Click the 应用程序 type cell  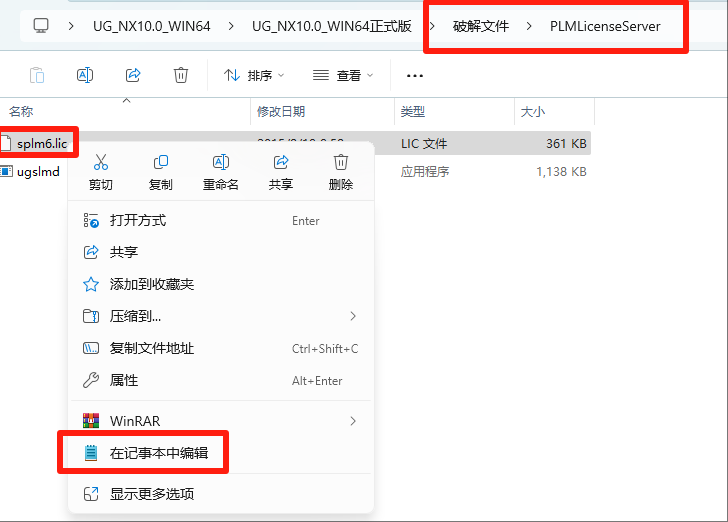click(425, 172)
